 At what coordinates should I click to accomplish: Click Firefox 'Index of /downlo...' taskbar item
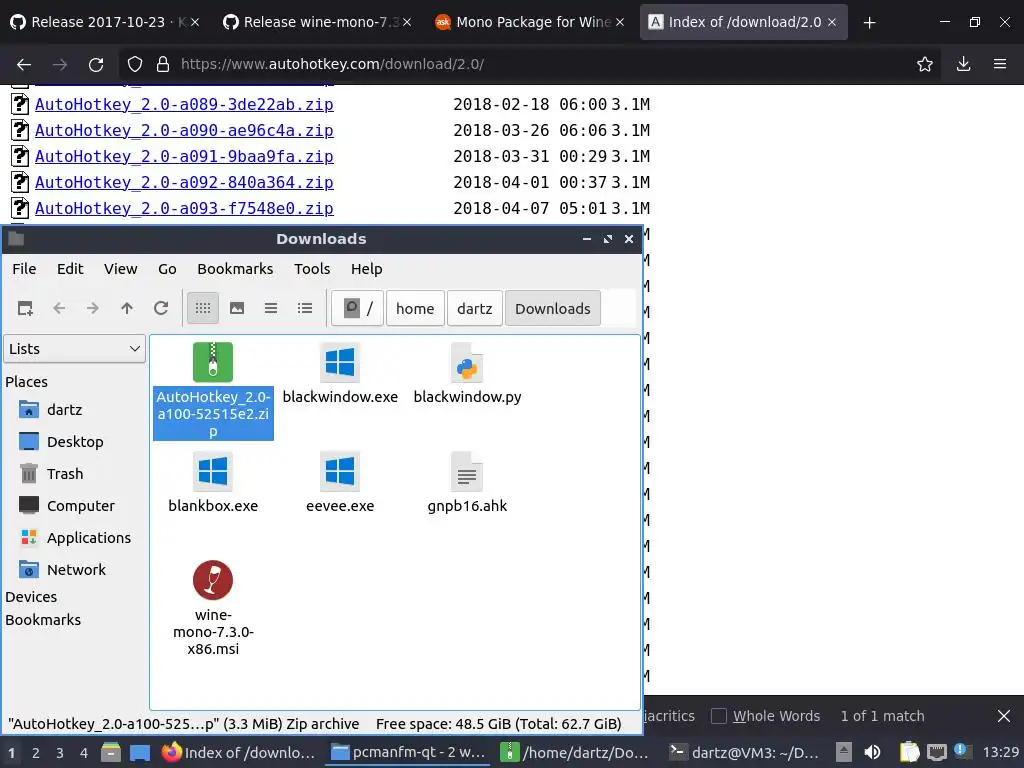[x=238, y=753]
